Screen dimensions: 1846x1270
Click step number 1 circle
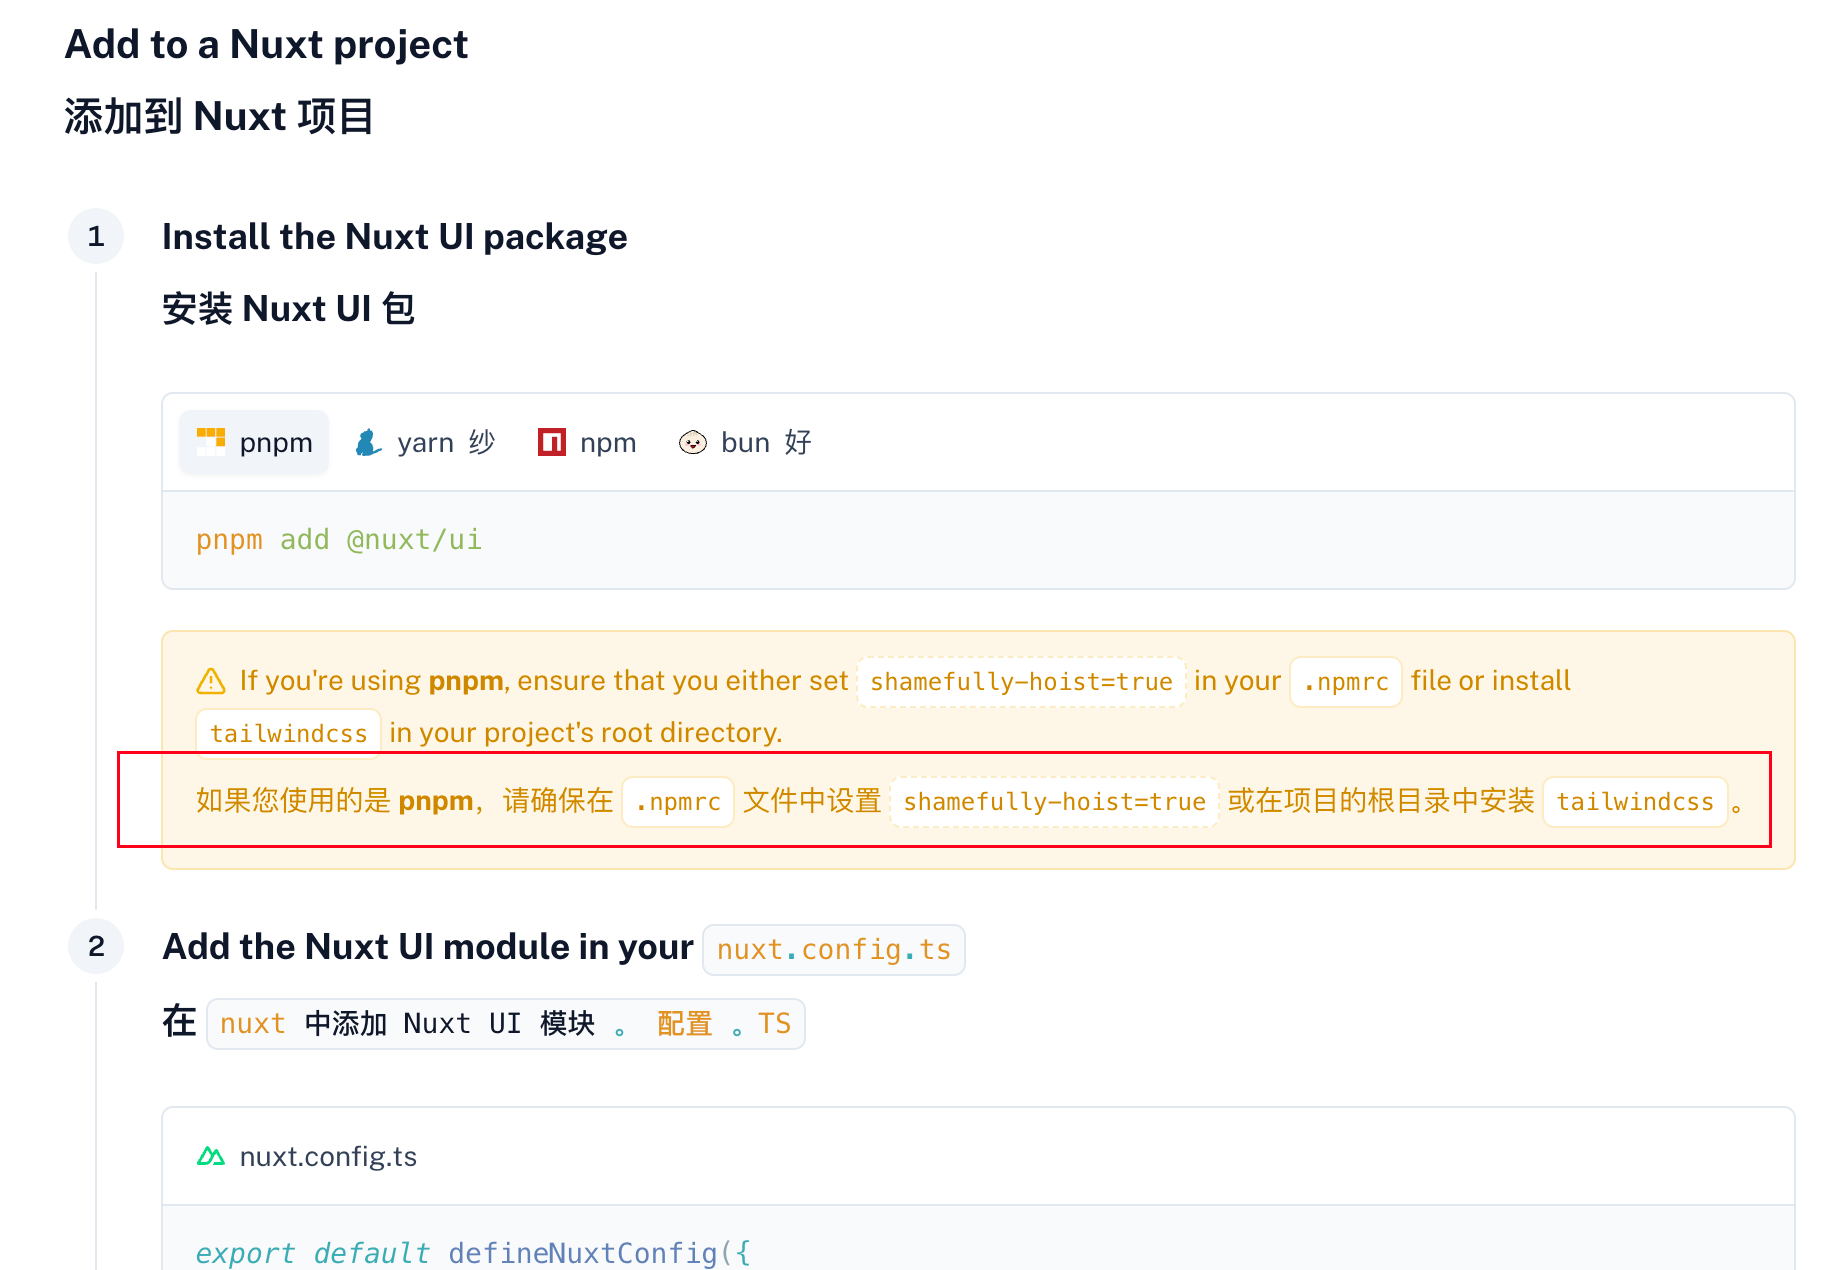[x=96, y=237]
